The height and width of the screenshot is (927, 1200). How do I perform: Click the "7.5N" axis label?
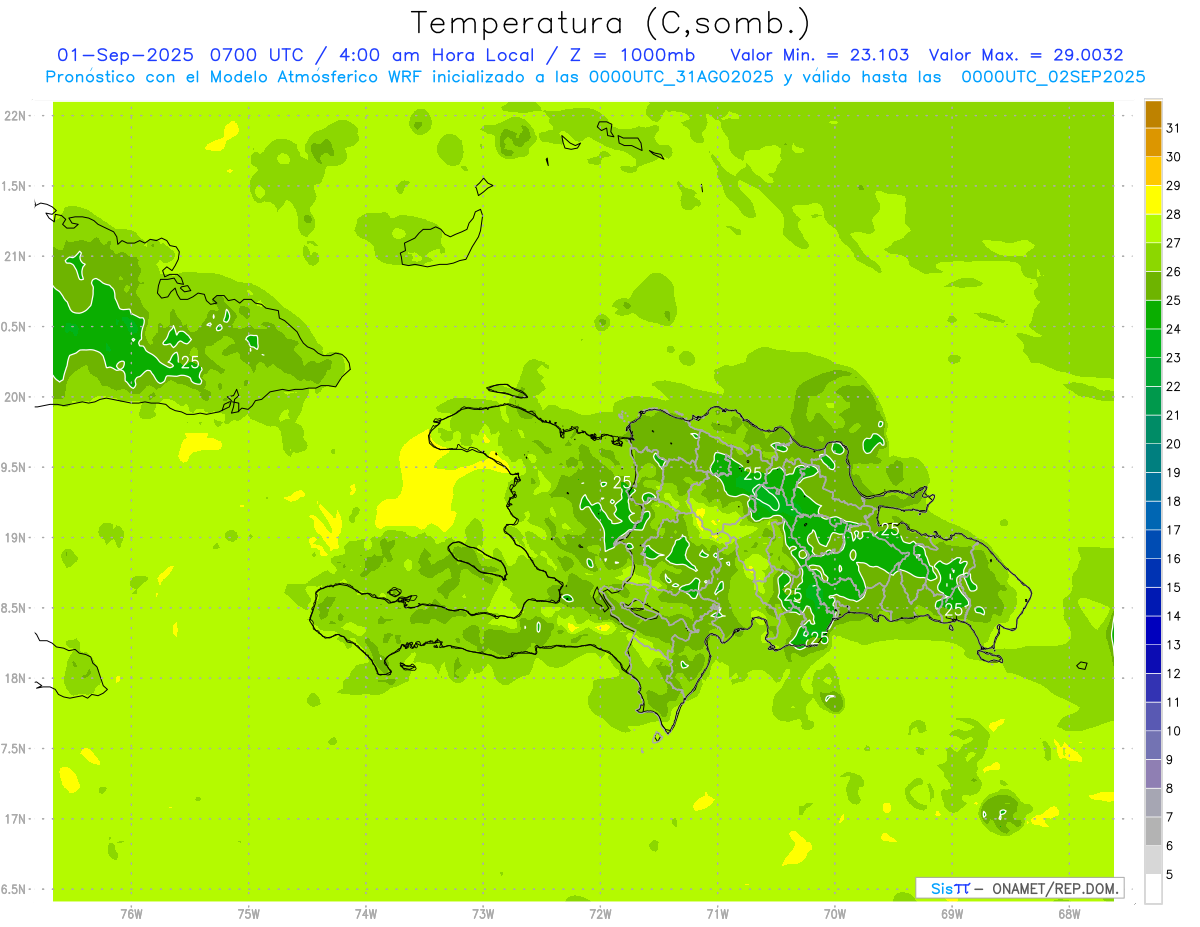point(15,749)
